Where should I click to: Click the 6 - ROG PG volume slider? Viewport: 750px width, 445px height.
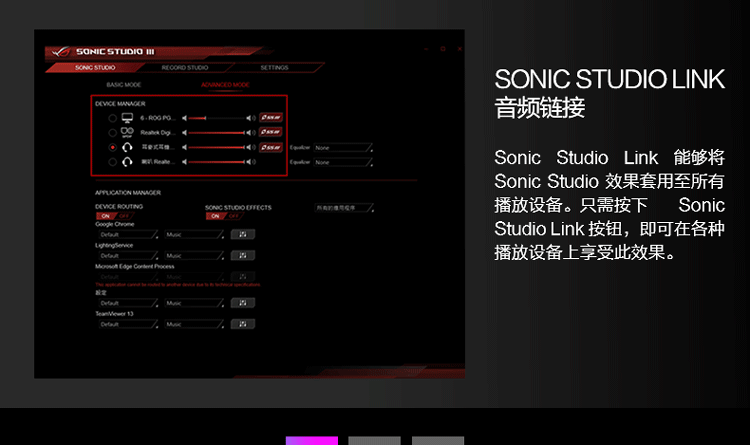[217, 118]
